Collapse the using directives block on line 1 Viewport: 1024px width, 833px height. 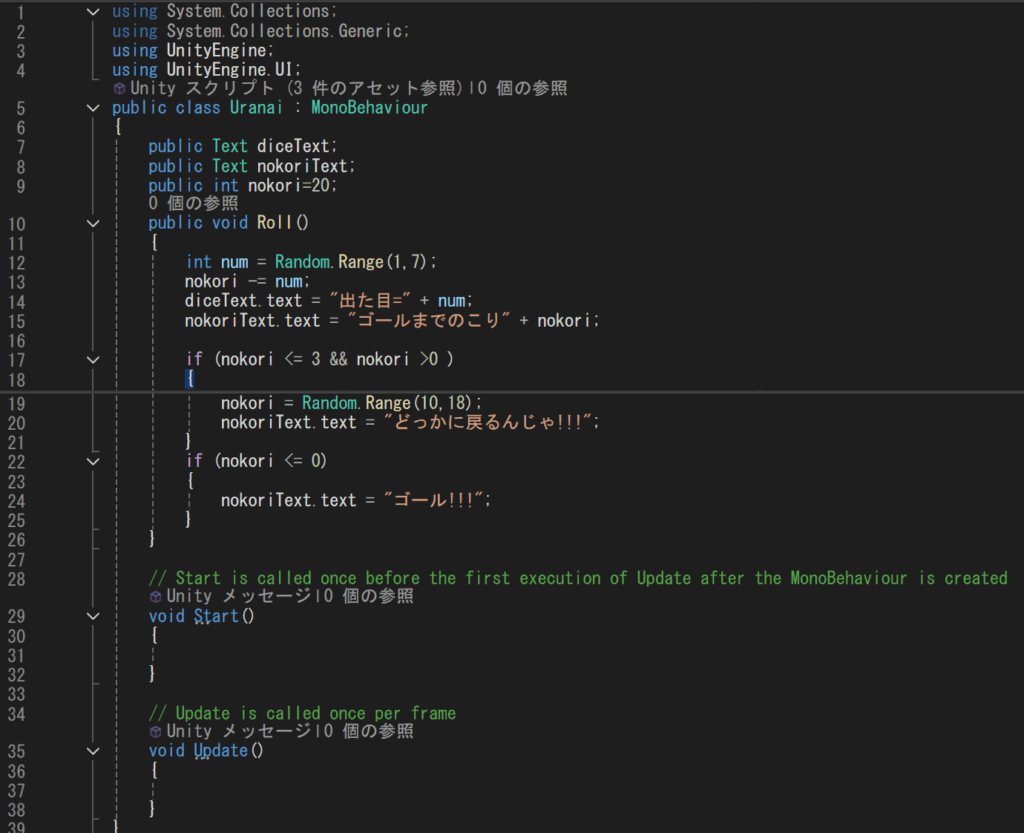pos(93,12)
